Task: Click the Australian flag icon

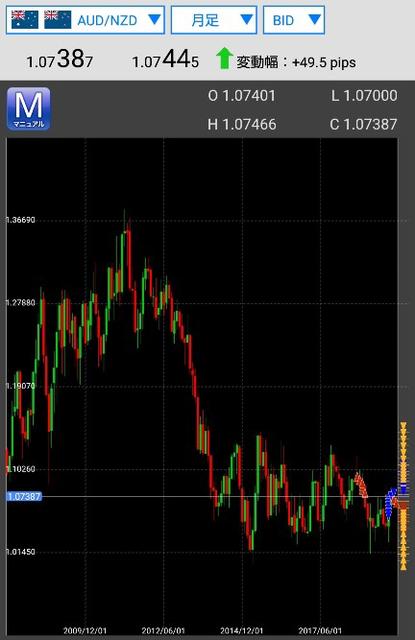Action: click(x=25, y=20)
